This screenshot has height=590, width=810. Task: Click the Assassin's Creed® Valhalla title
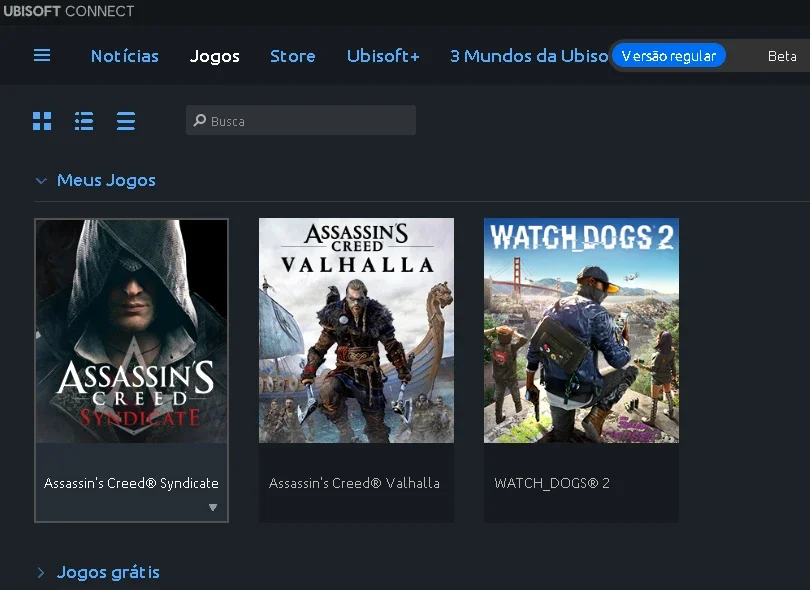point(354,483)
